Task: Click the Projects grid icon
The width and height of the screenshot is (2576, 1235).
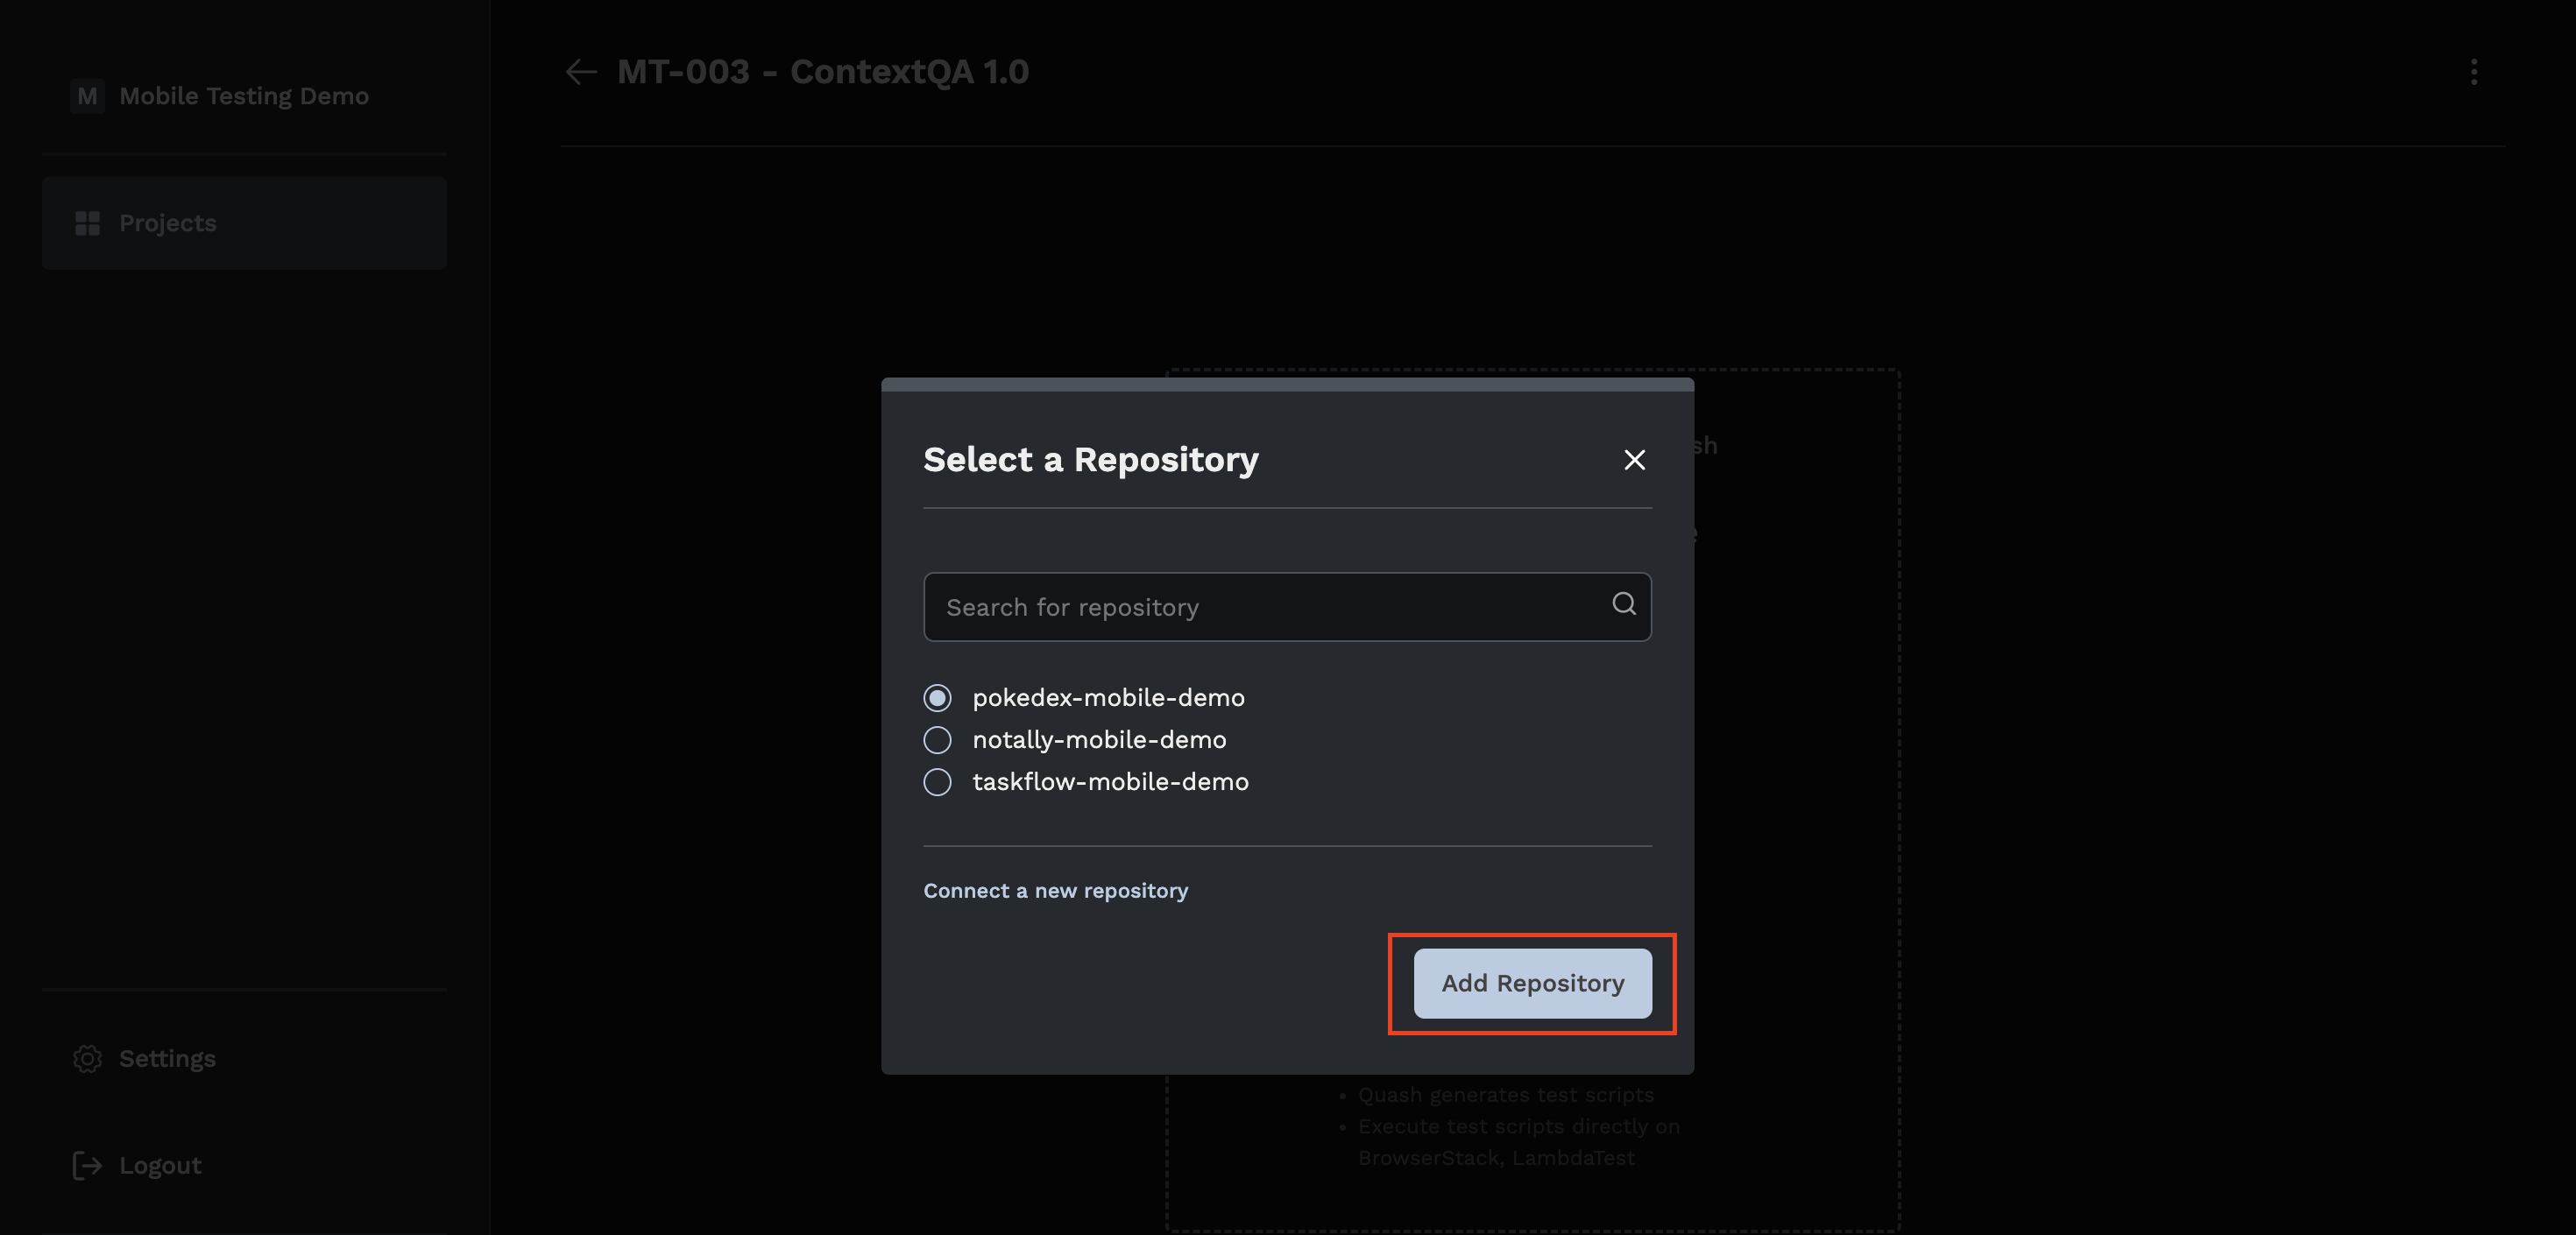Action: pos(88,223)
